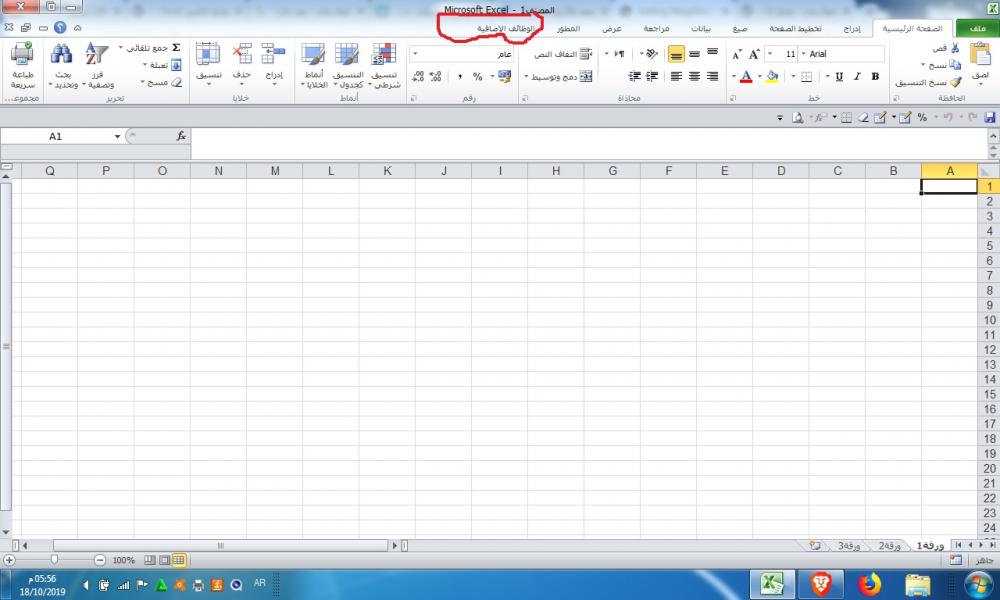Viewport: 1000px width, 600px height.
Task: Toggle Bold formatting
Action: coord(875,76)
